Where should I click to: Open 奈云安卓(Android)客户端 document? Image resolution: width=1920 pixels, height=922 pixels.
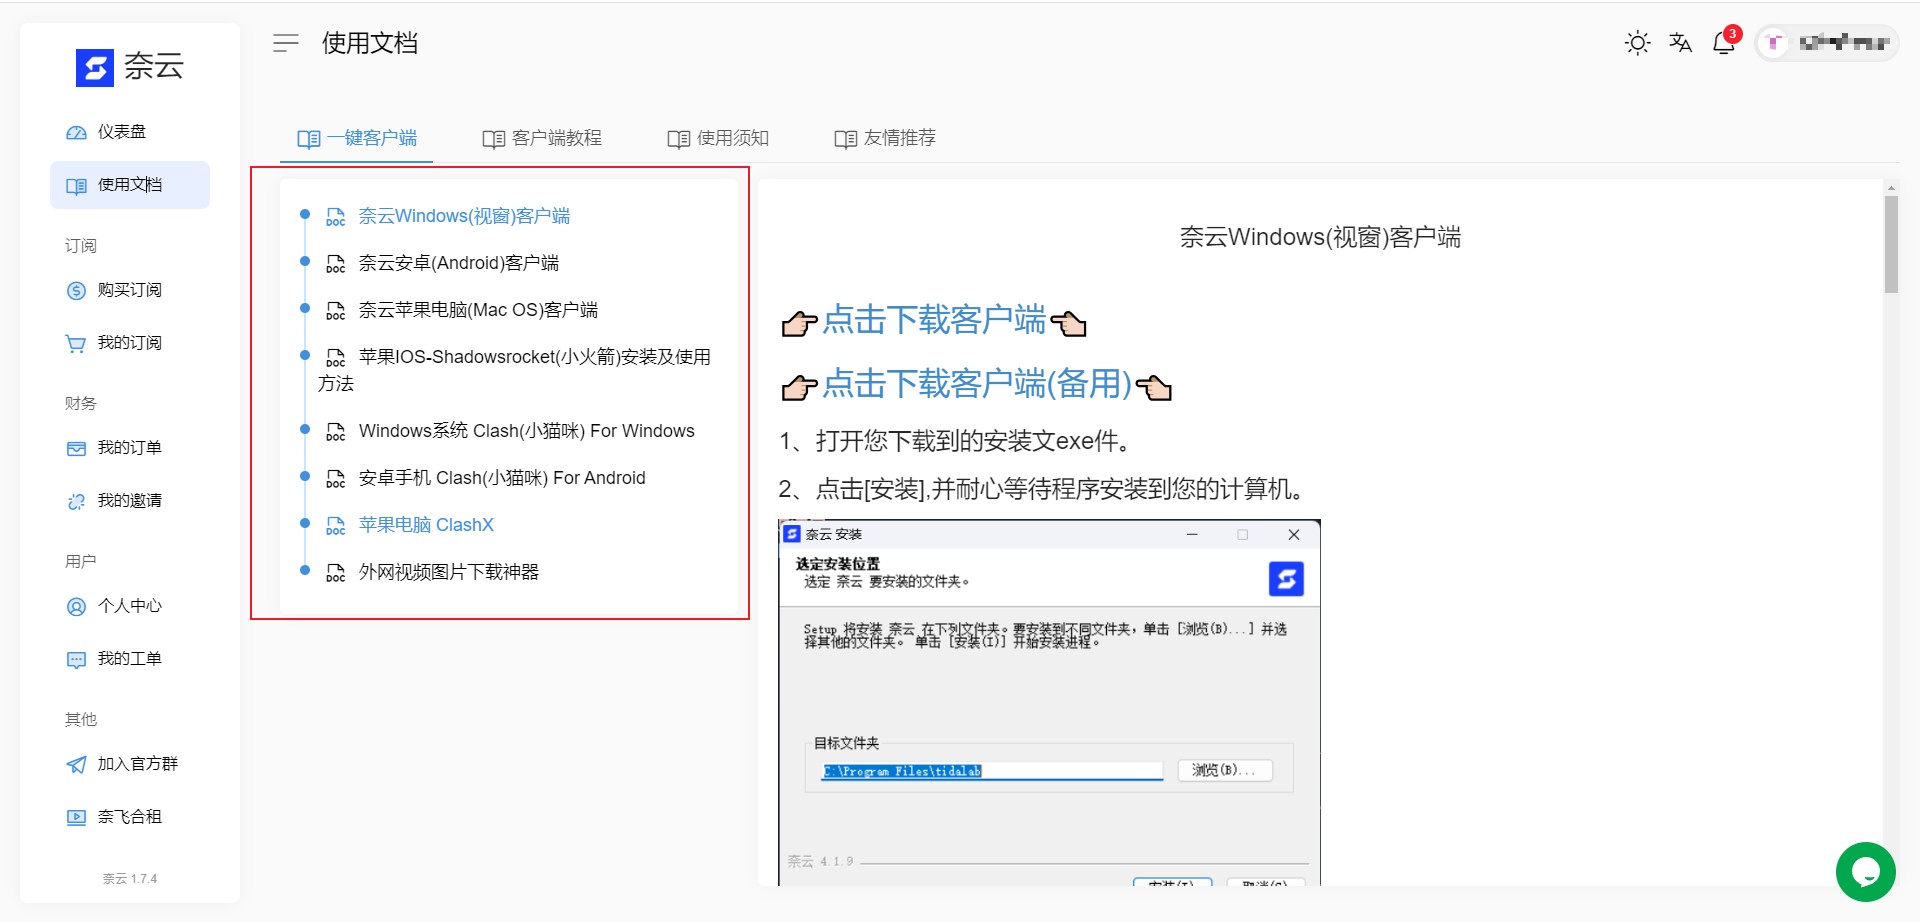coord(459,263)
